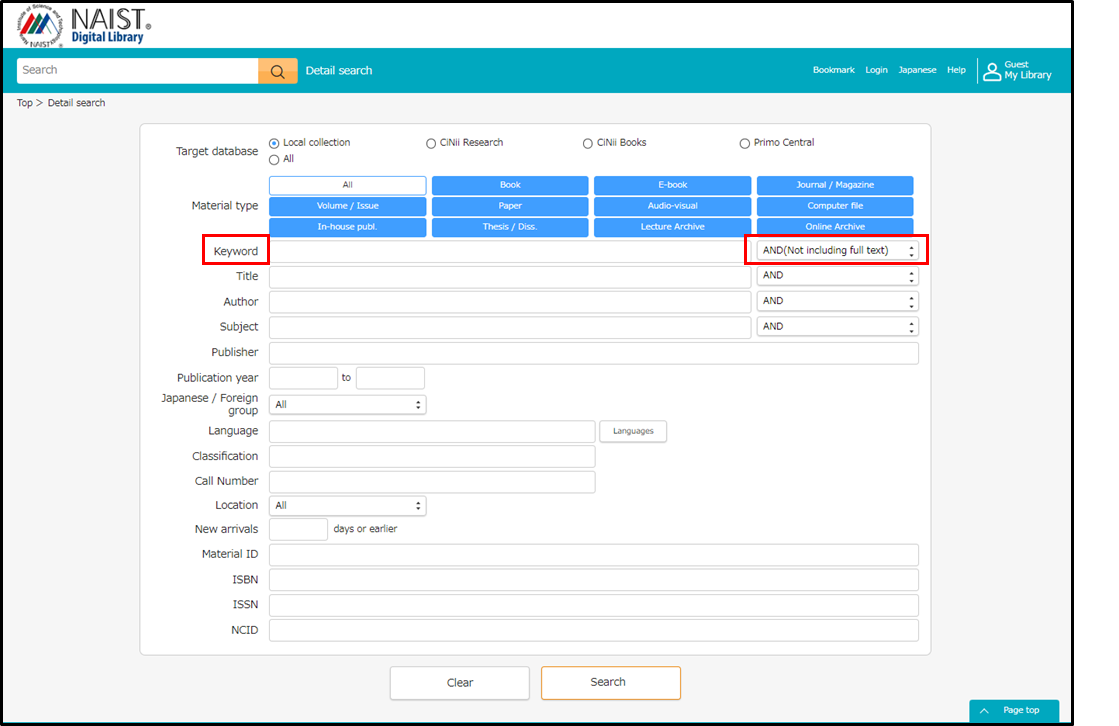Focus the Publisher input field
Screen dimensions: 1119x726
click(x=594, y=353)
